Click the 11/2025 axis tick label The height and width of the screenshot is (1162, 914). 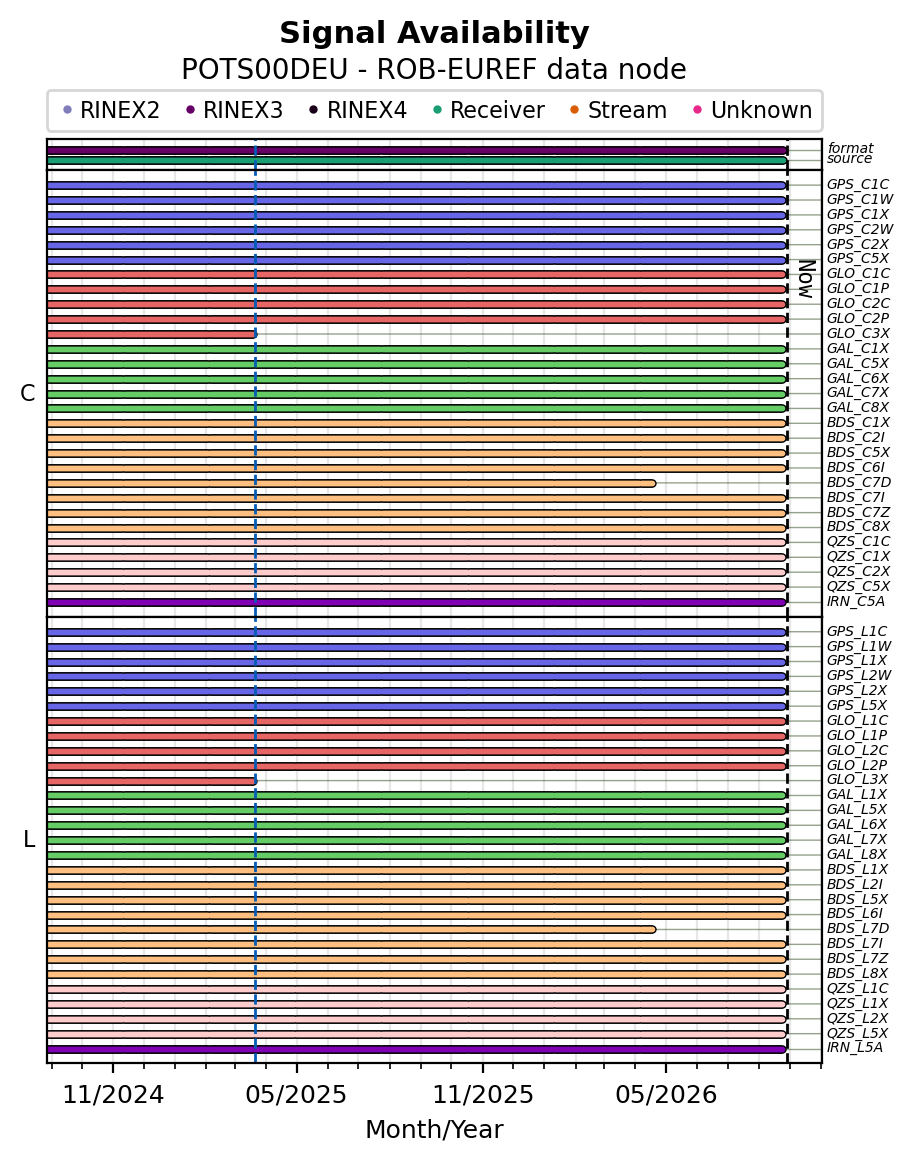(x=483, y=1095)
